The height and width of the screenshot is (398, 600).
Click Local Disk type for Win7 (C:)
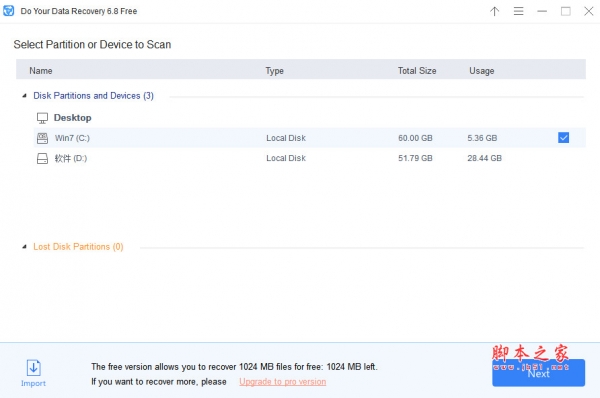286,138
